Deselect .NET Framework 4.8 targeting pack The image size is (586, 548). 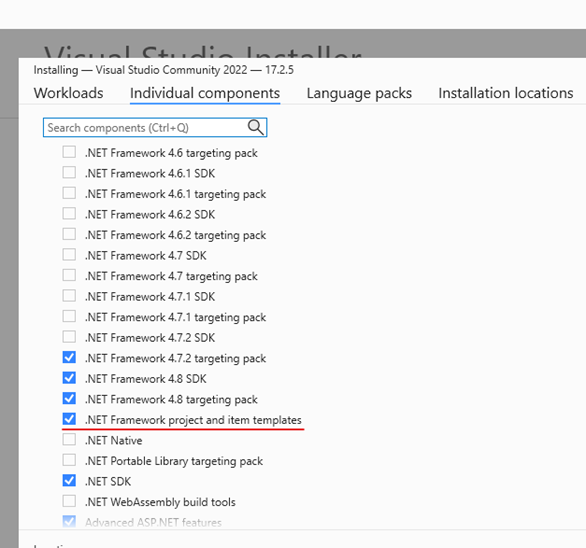click(x=69, y=398)
